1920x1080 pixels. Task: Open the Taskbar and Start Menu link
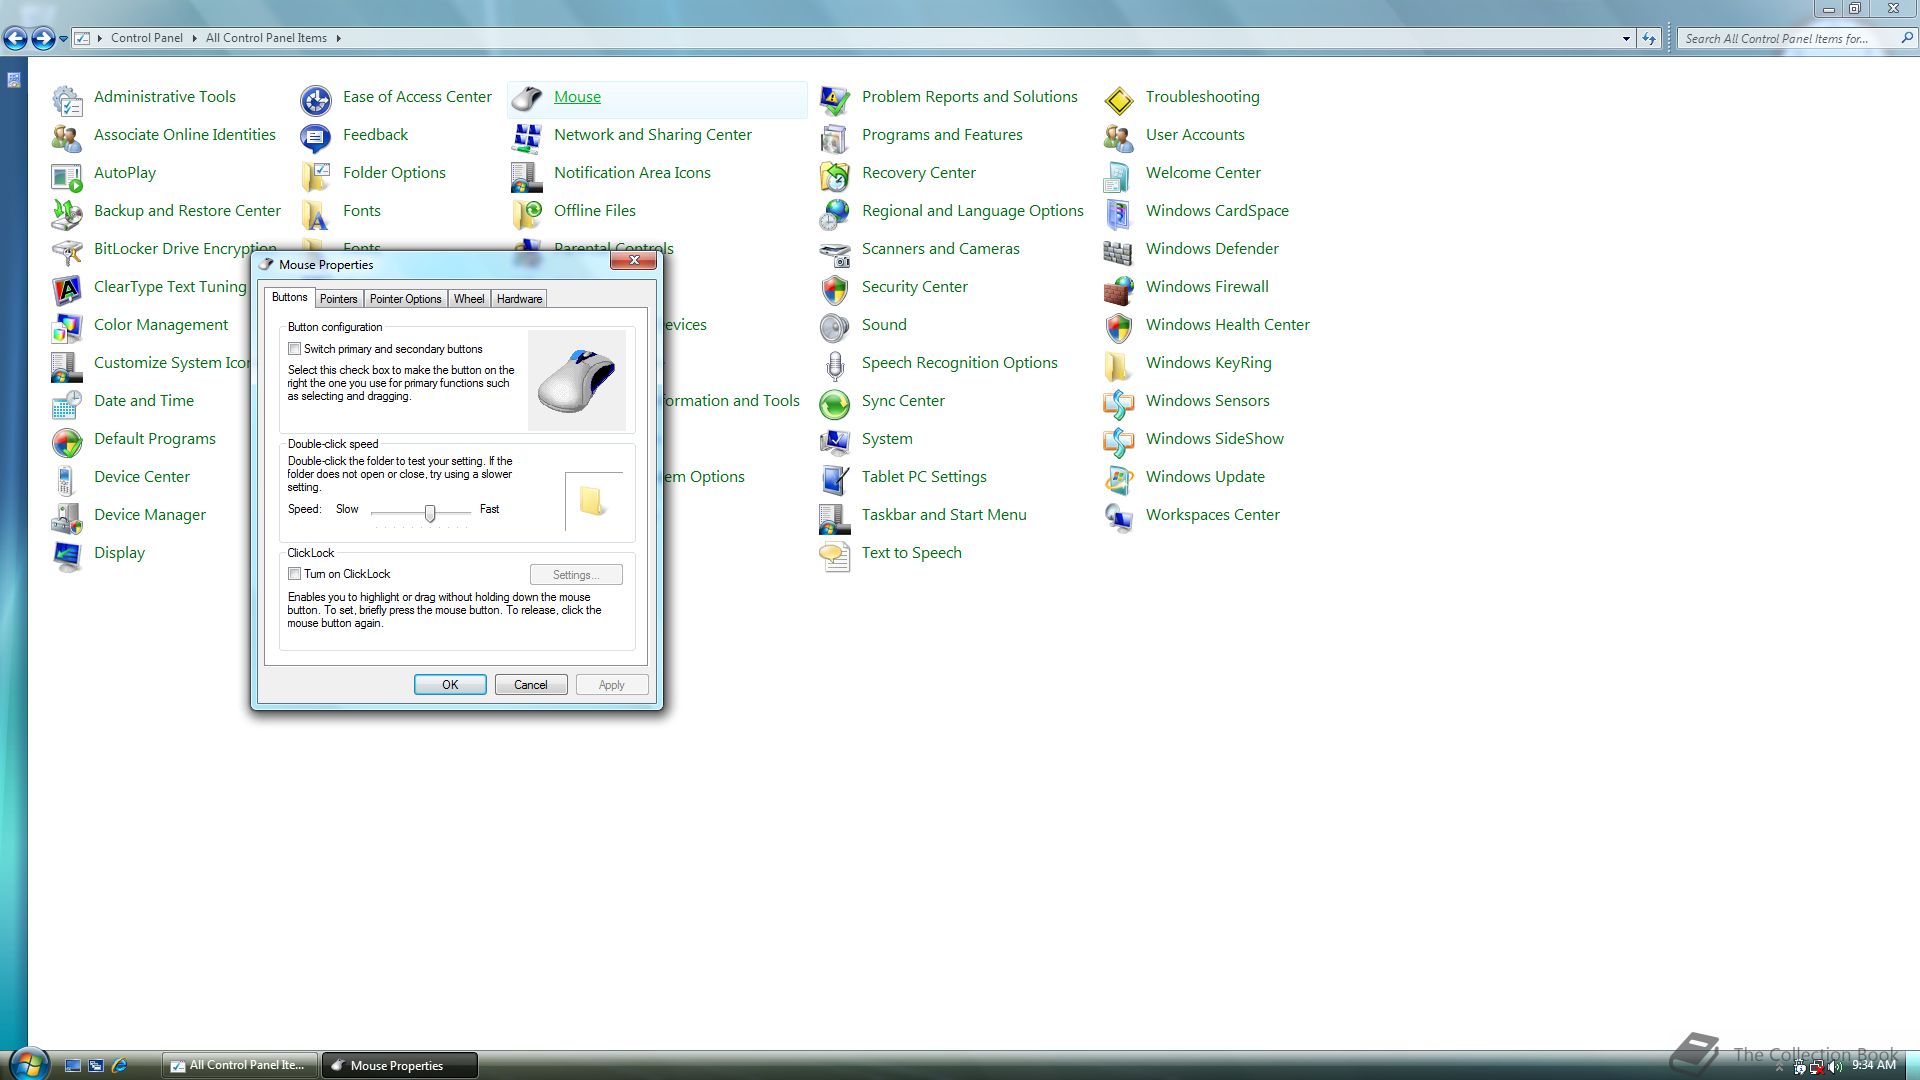pyautogui.click(x=944, y=515)
